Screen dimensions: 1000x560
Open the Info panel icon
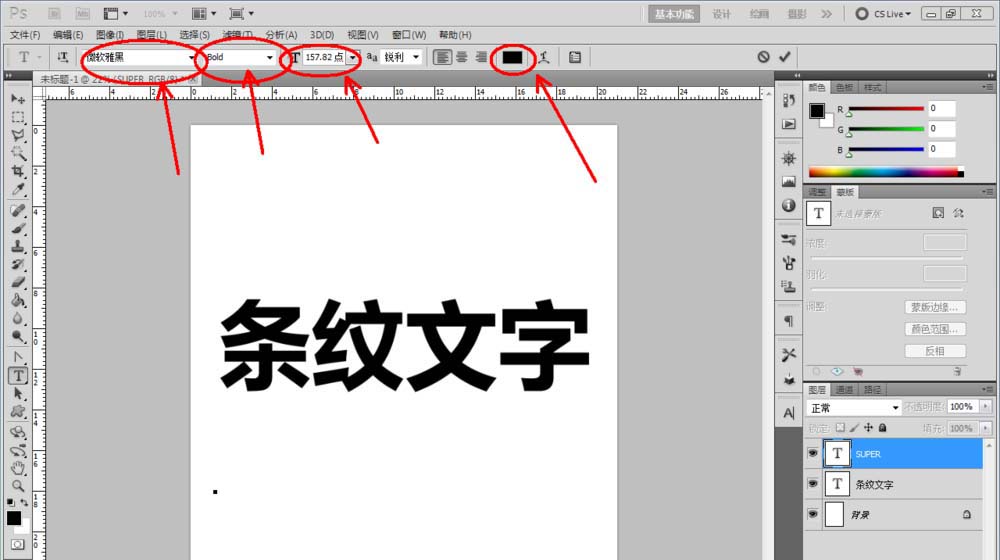[x=789, y=205]
